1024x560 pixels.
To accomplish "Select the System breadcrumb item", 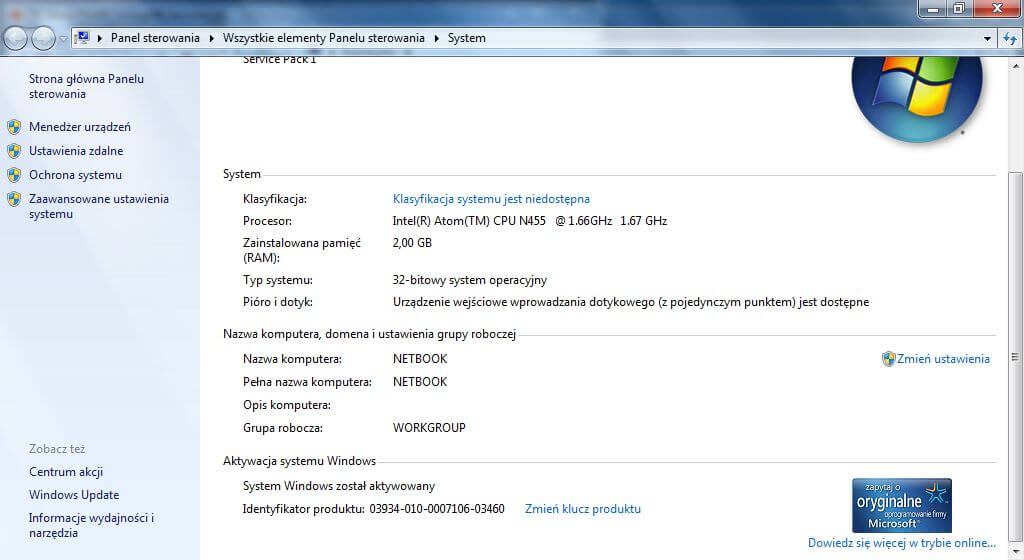I will [x=466, y=38].
